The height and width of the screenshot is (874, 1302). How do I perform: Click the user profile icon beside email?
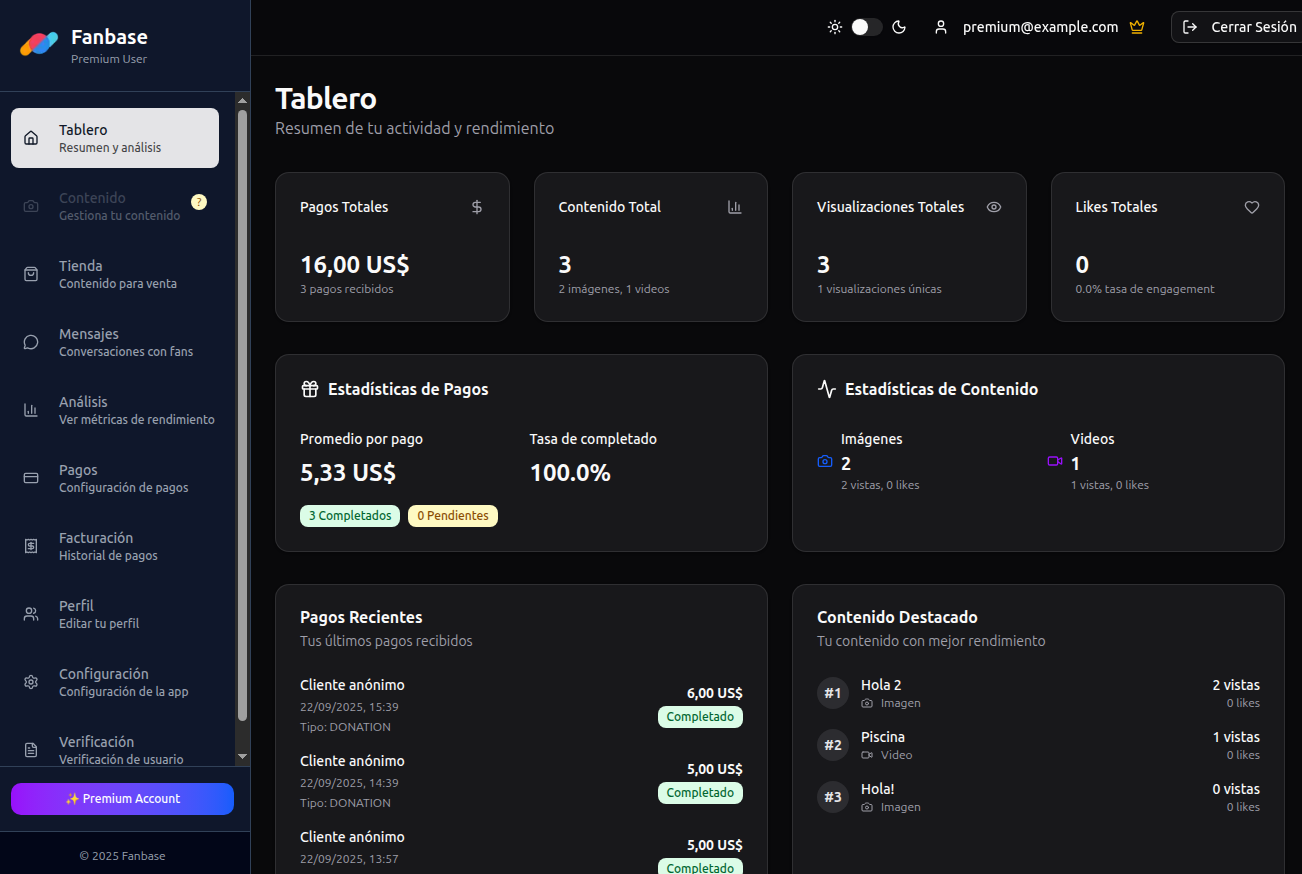coord(940,27)
